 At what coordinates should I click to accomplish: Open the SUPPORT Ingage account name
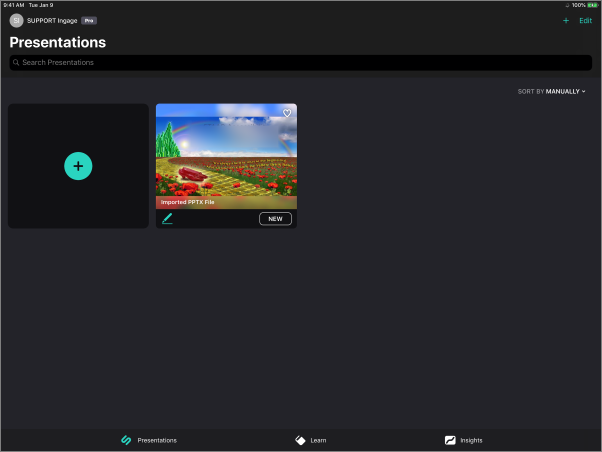[52, 21]
